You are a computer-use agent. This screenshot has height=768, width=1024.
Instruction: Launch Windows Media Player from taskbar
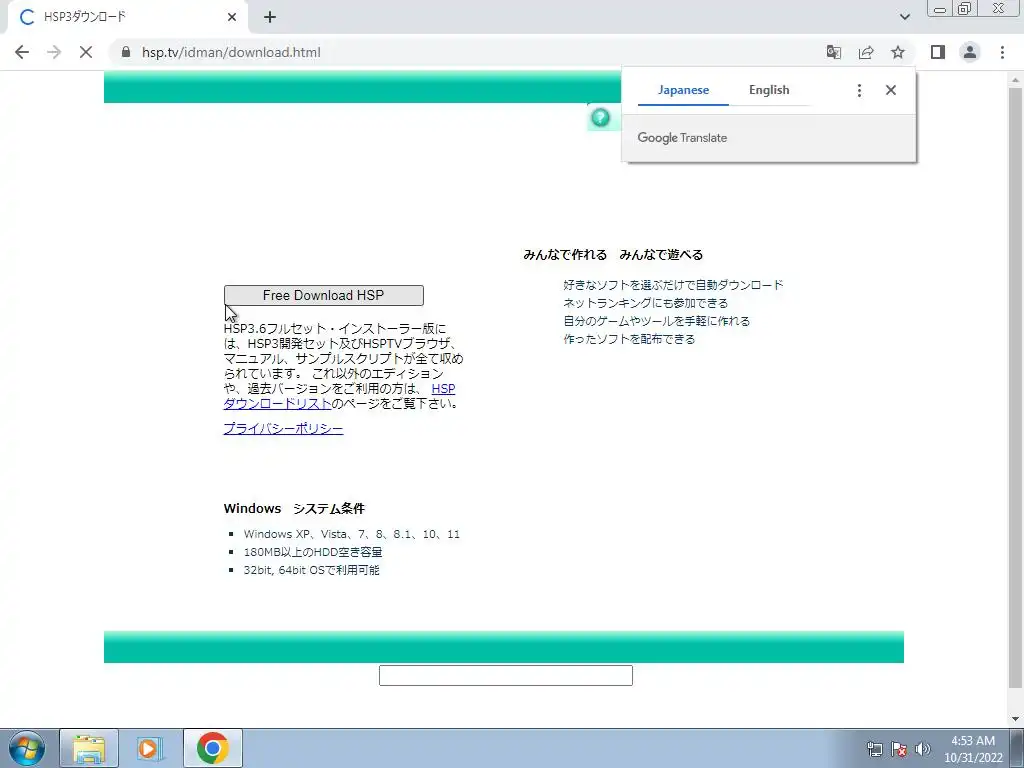150,748
